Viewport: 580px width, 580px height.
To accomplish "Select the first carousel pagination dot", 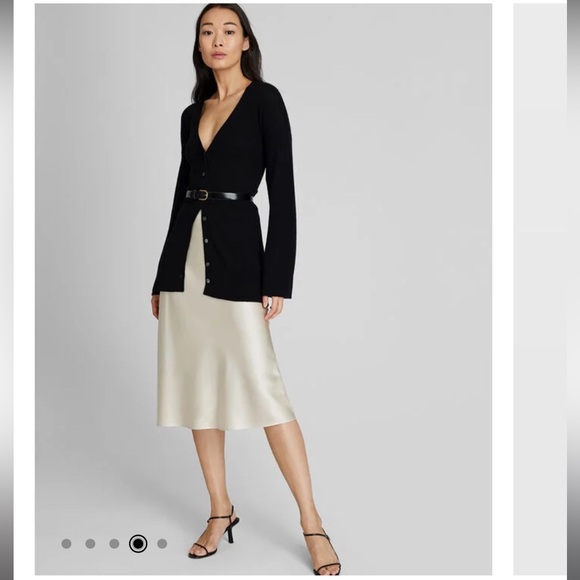I will 66,543.
